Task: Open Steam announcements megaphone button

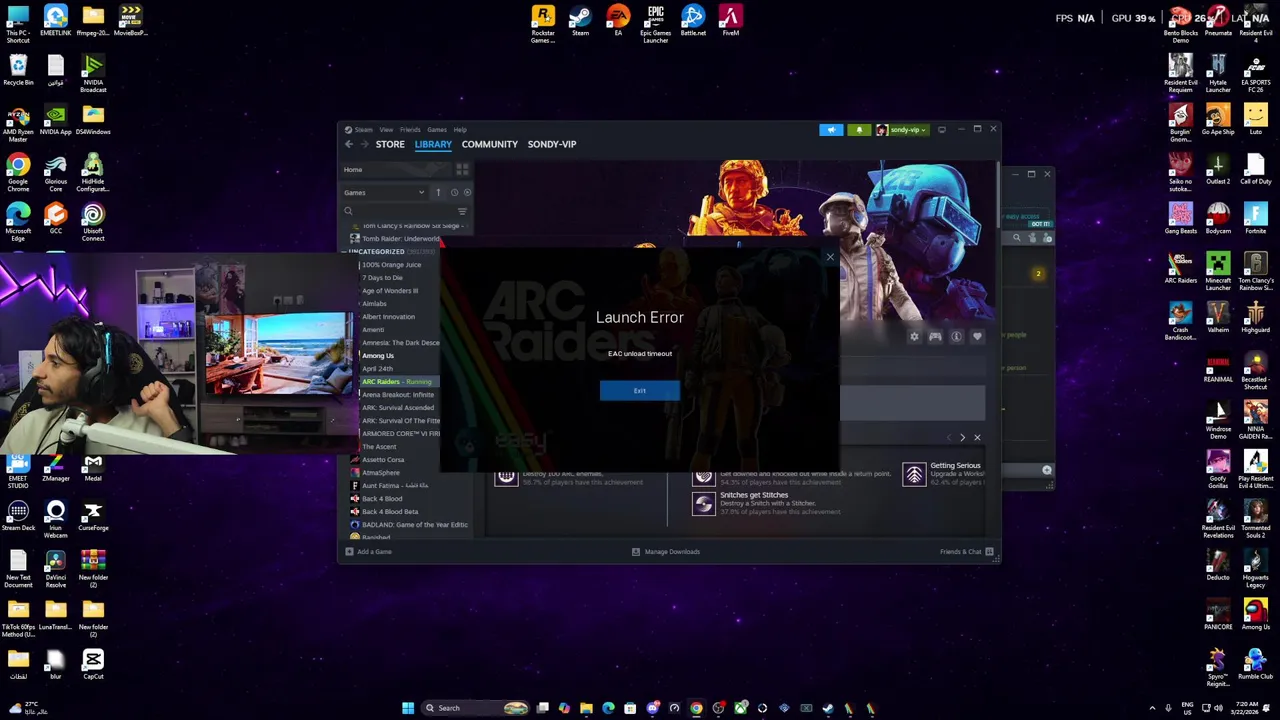Action: (x=831, y=129)
